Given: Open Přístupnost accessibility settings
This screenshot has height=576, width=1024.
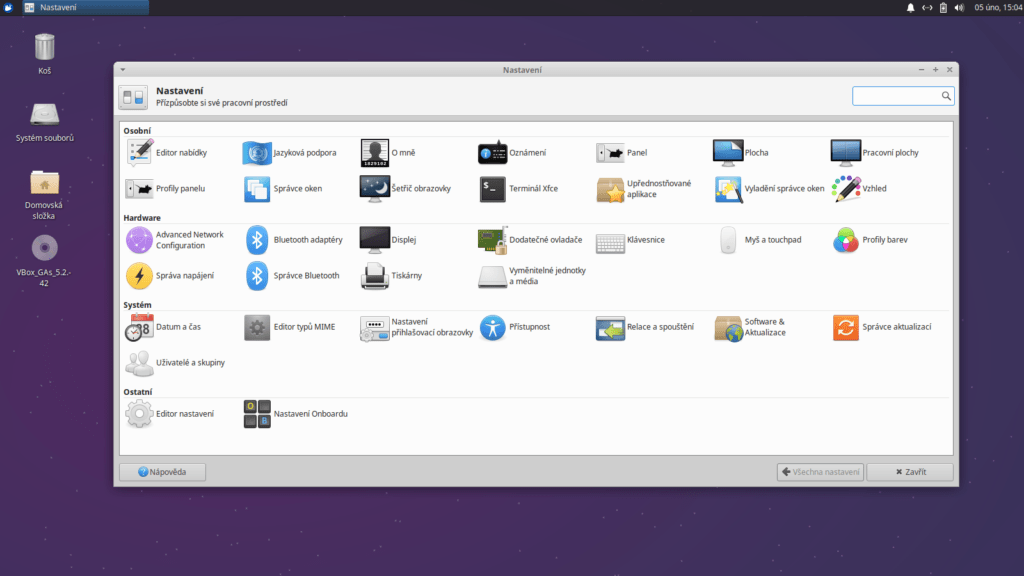Looking at the screenshot, I should click(514, 327).
